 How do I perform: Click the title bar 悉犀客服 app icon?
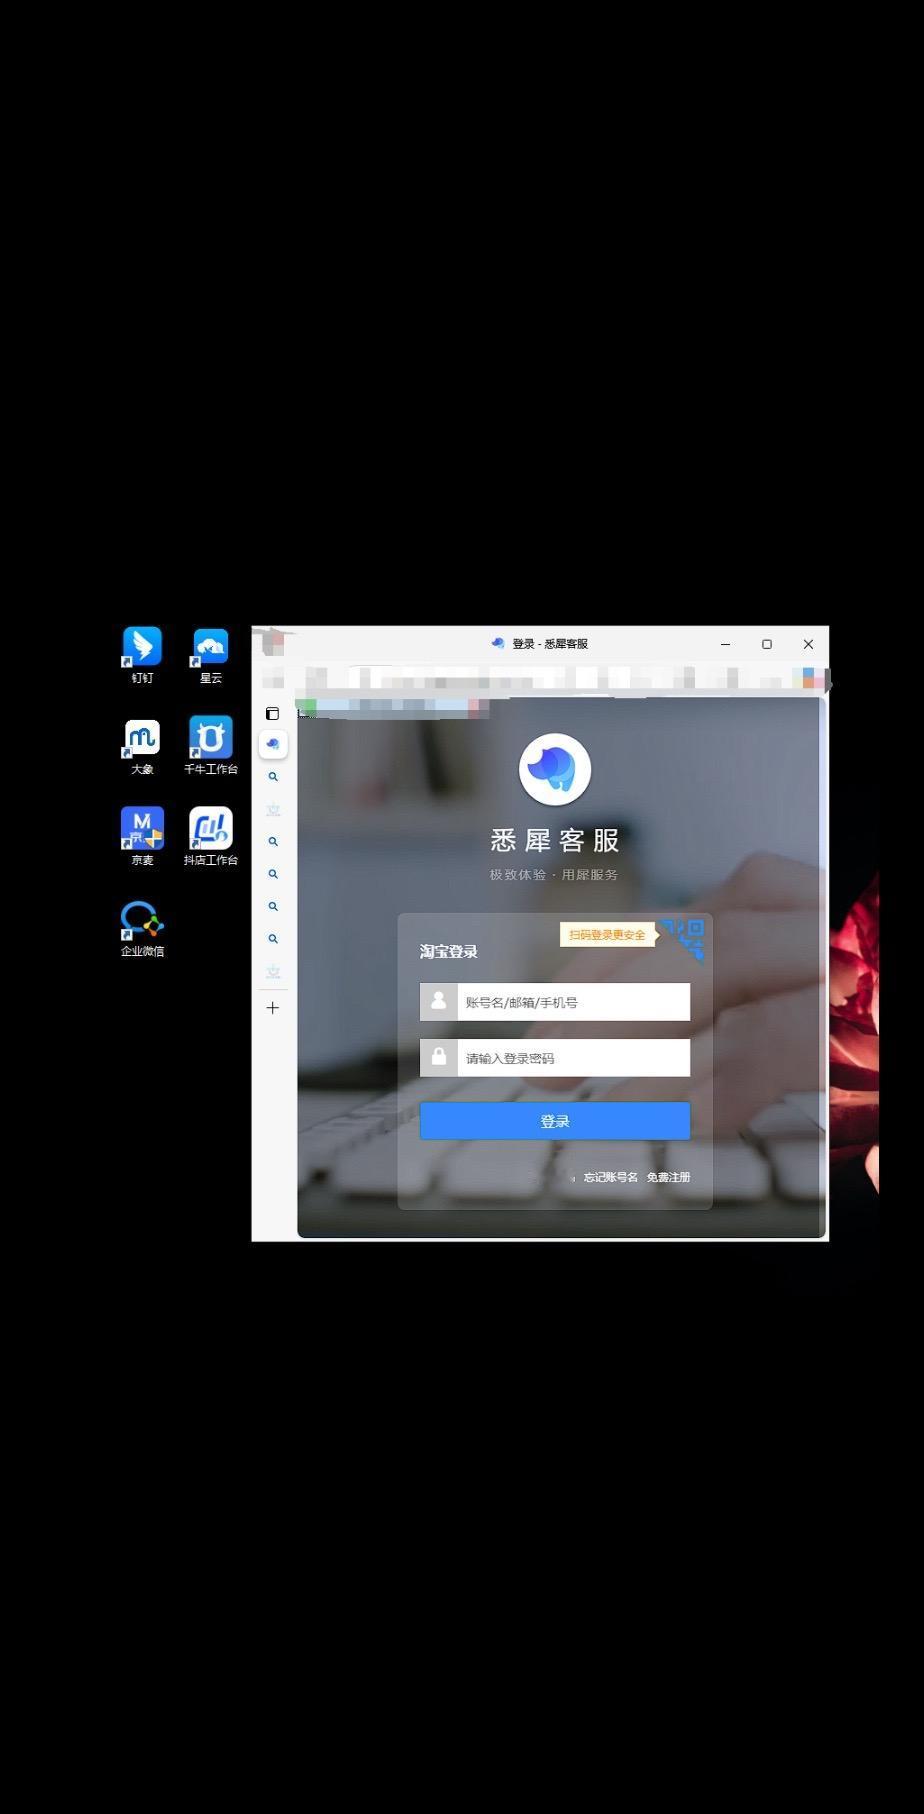click(498, 643)
